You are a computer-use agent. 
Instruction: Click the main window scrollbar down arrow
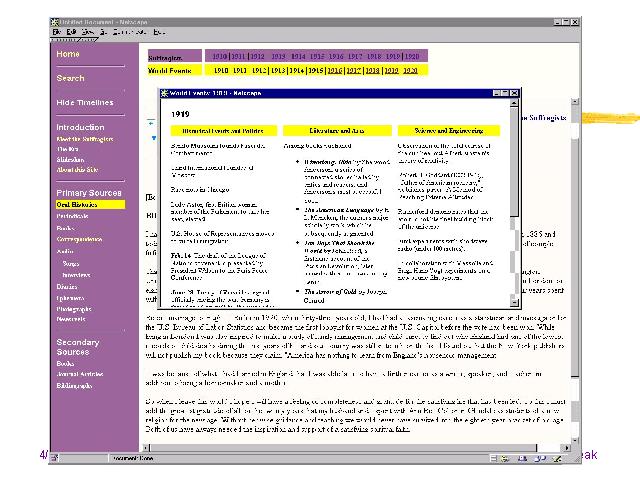point(575,440)
